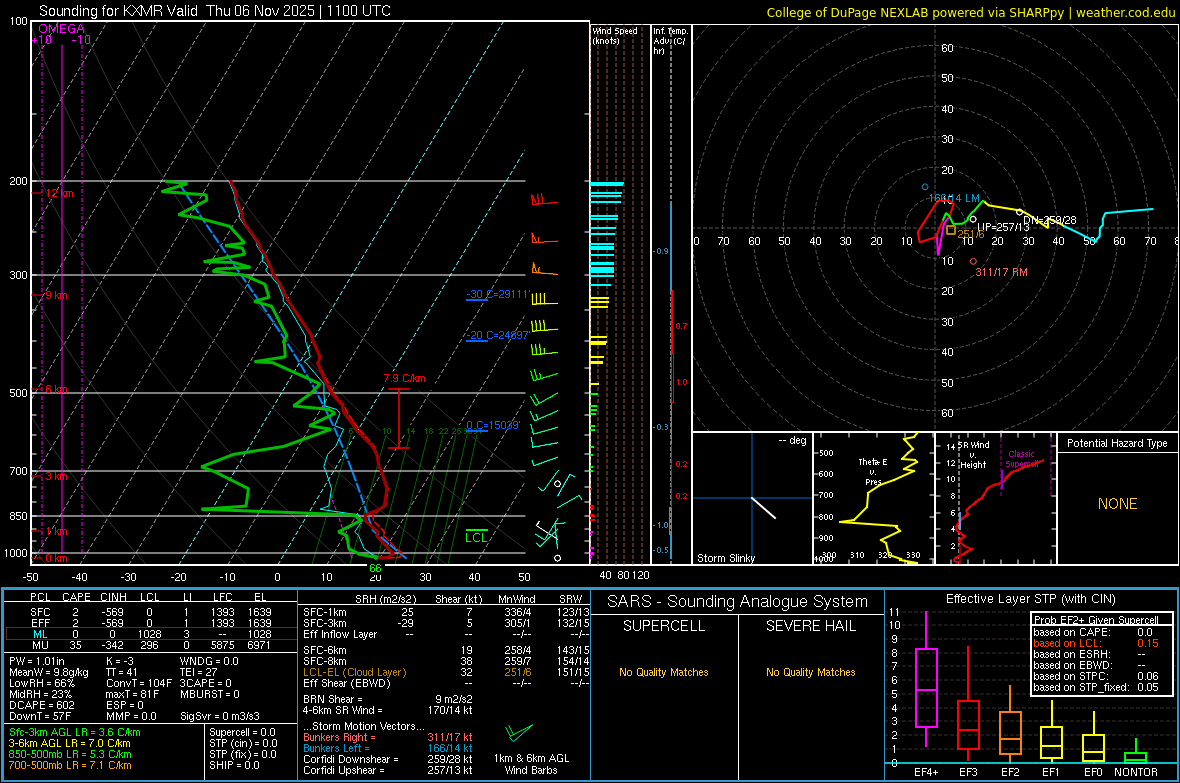This screenshot has width=1180, height=783.
Task: Click the SUPERCELL column heading
Action: click(x=664, y=626)
